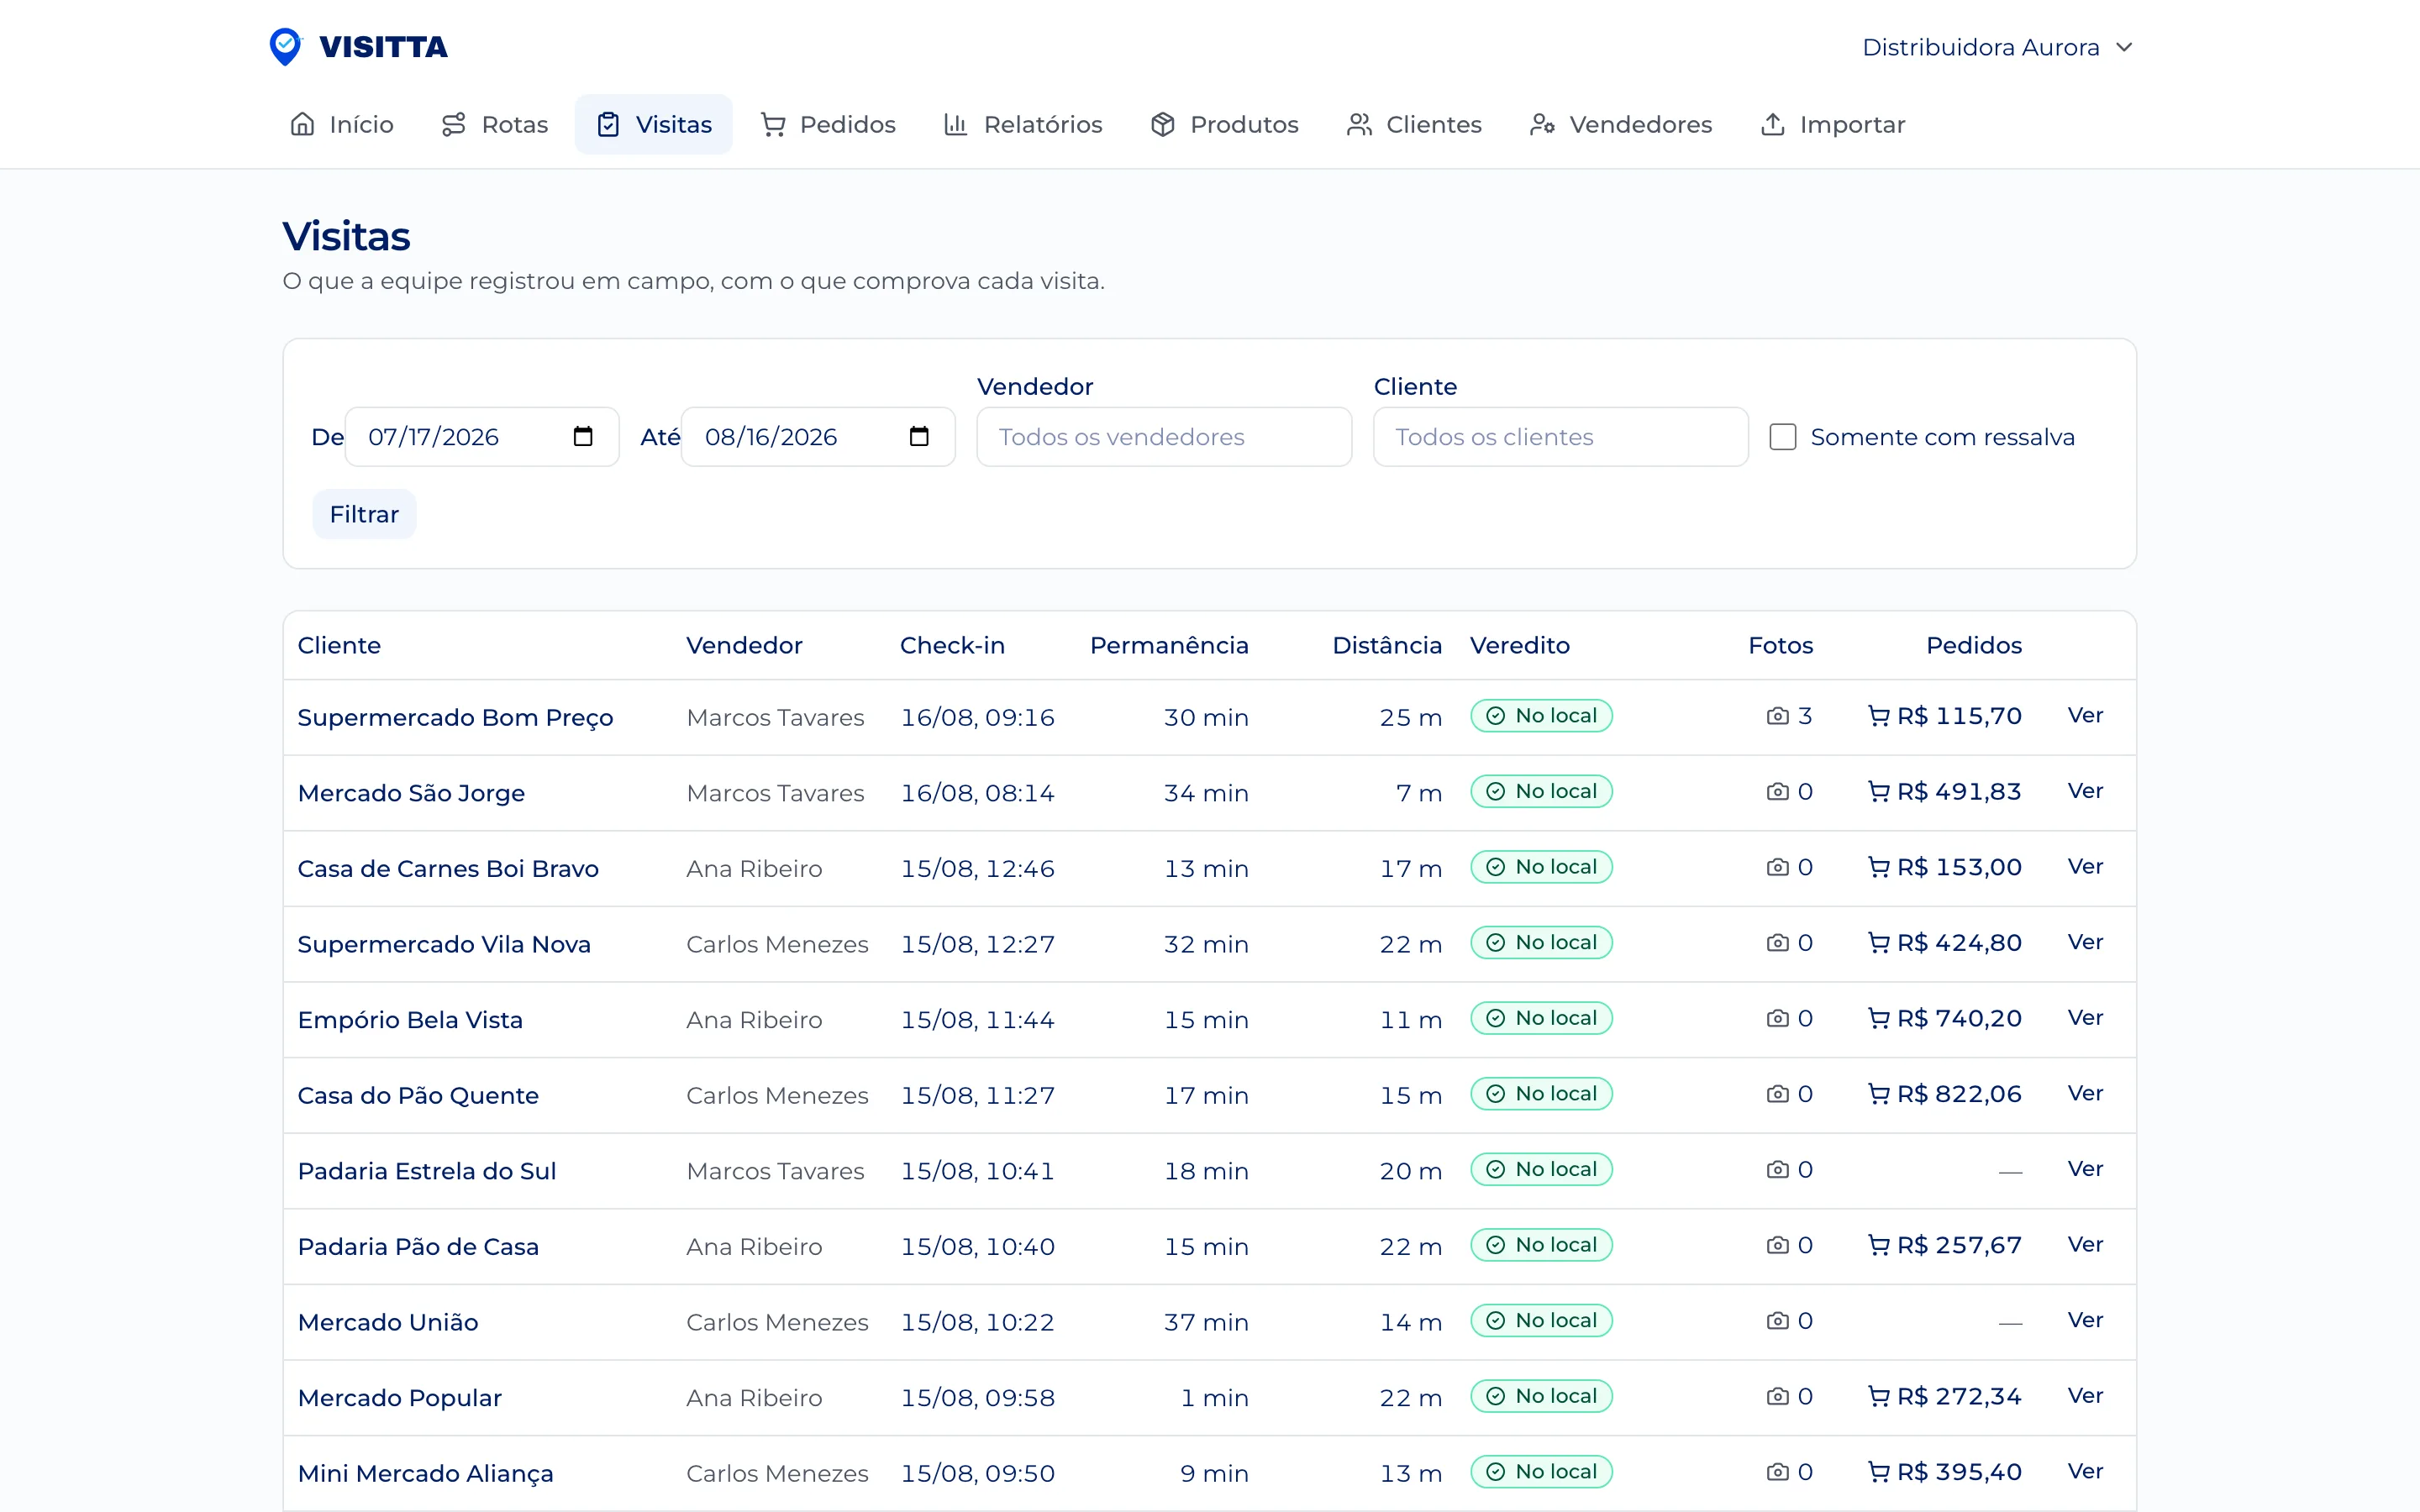Click order value R$ 272,34
2420x1512 pixels.
click(1959, 1397)
